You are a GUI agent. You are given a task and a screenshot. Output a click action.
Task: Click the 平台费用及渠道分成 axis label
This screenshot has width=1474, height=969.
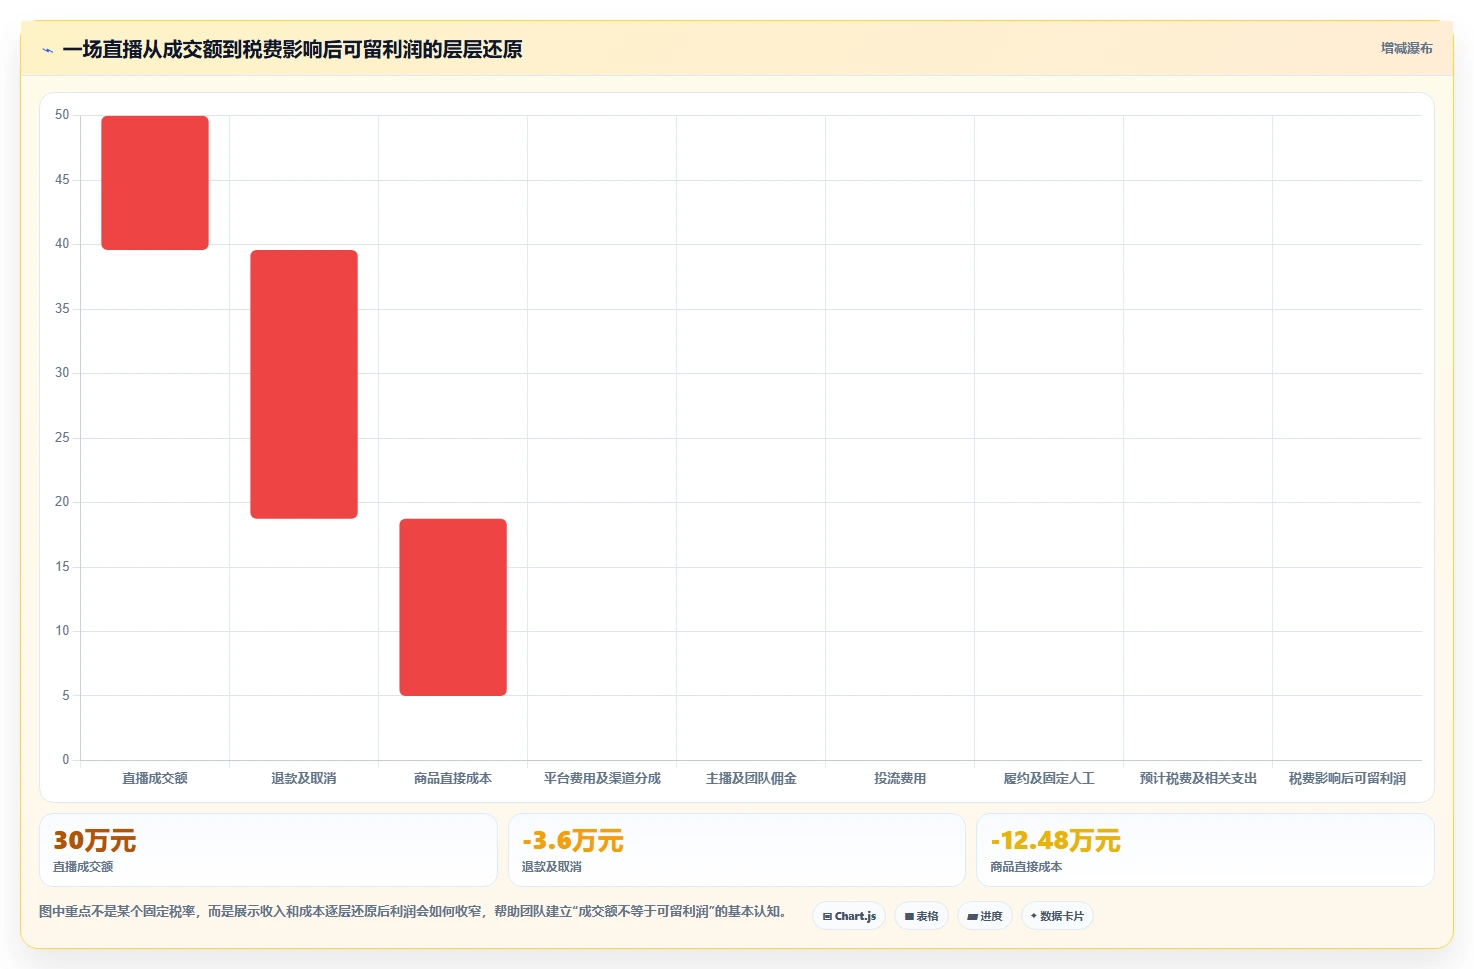coord(602,778)
